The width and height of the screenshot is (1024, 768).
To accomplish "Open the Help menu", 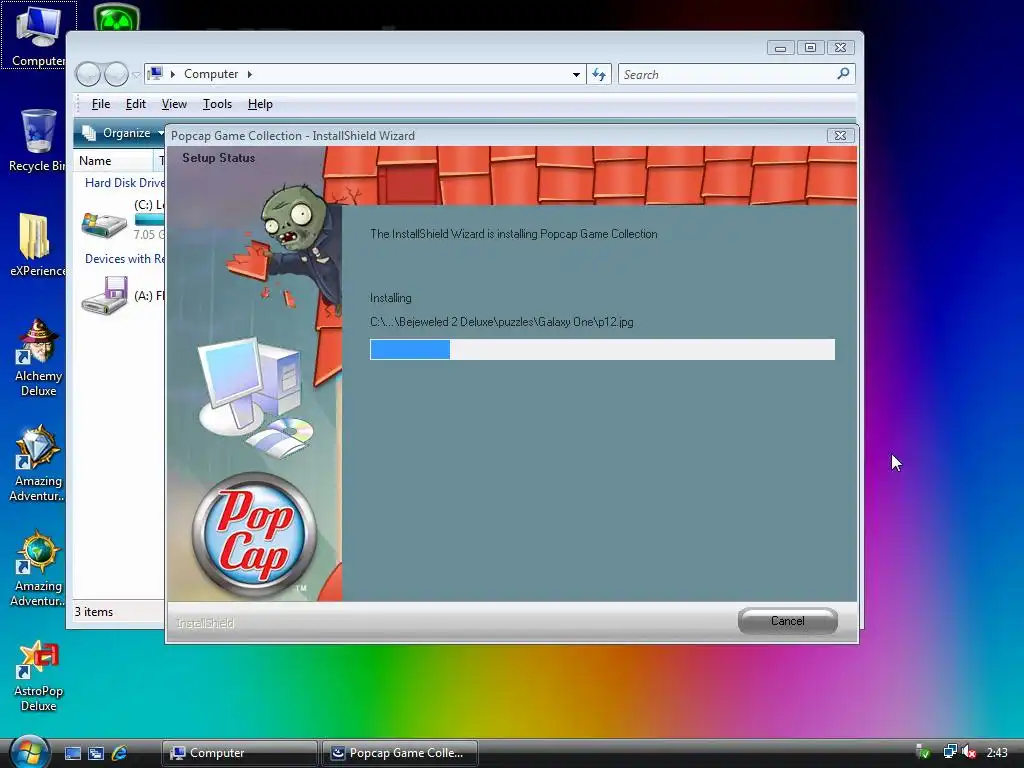I will 260,104.
